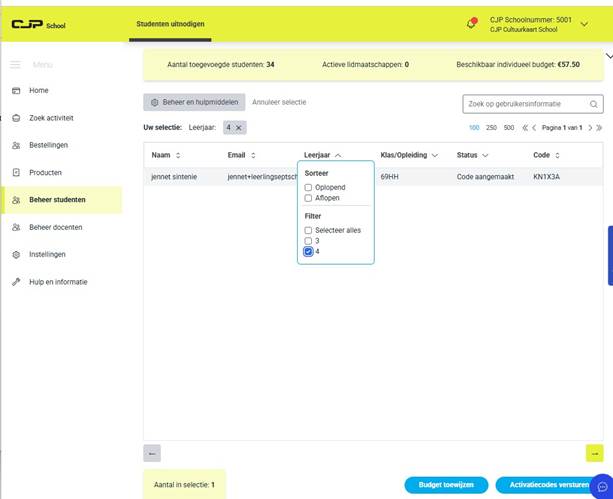
Task: Open Bestellingen menu item
Action: (x=48, y=145)
